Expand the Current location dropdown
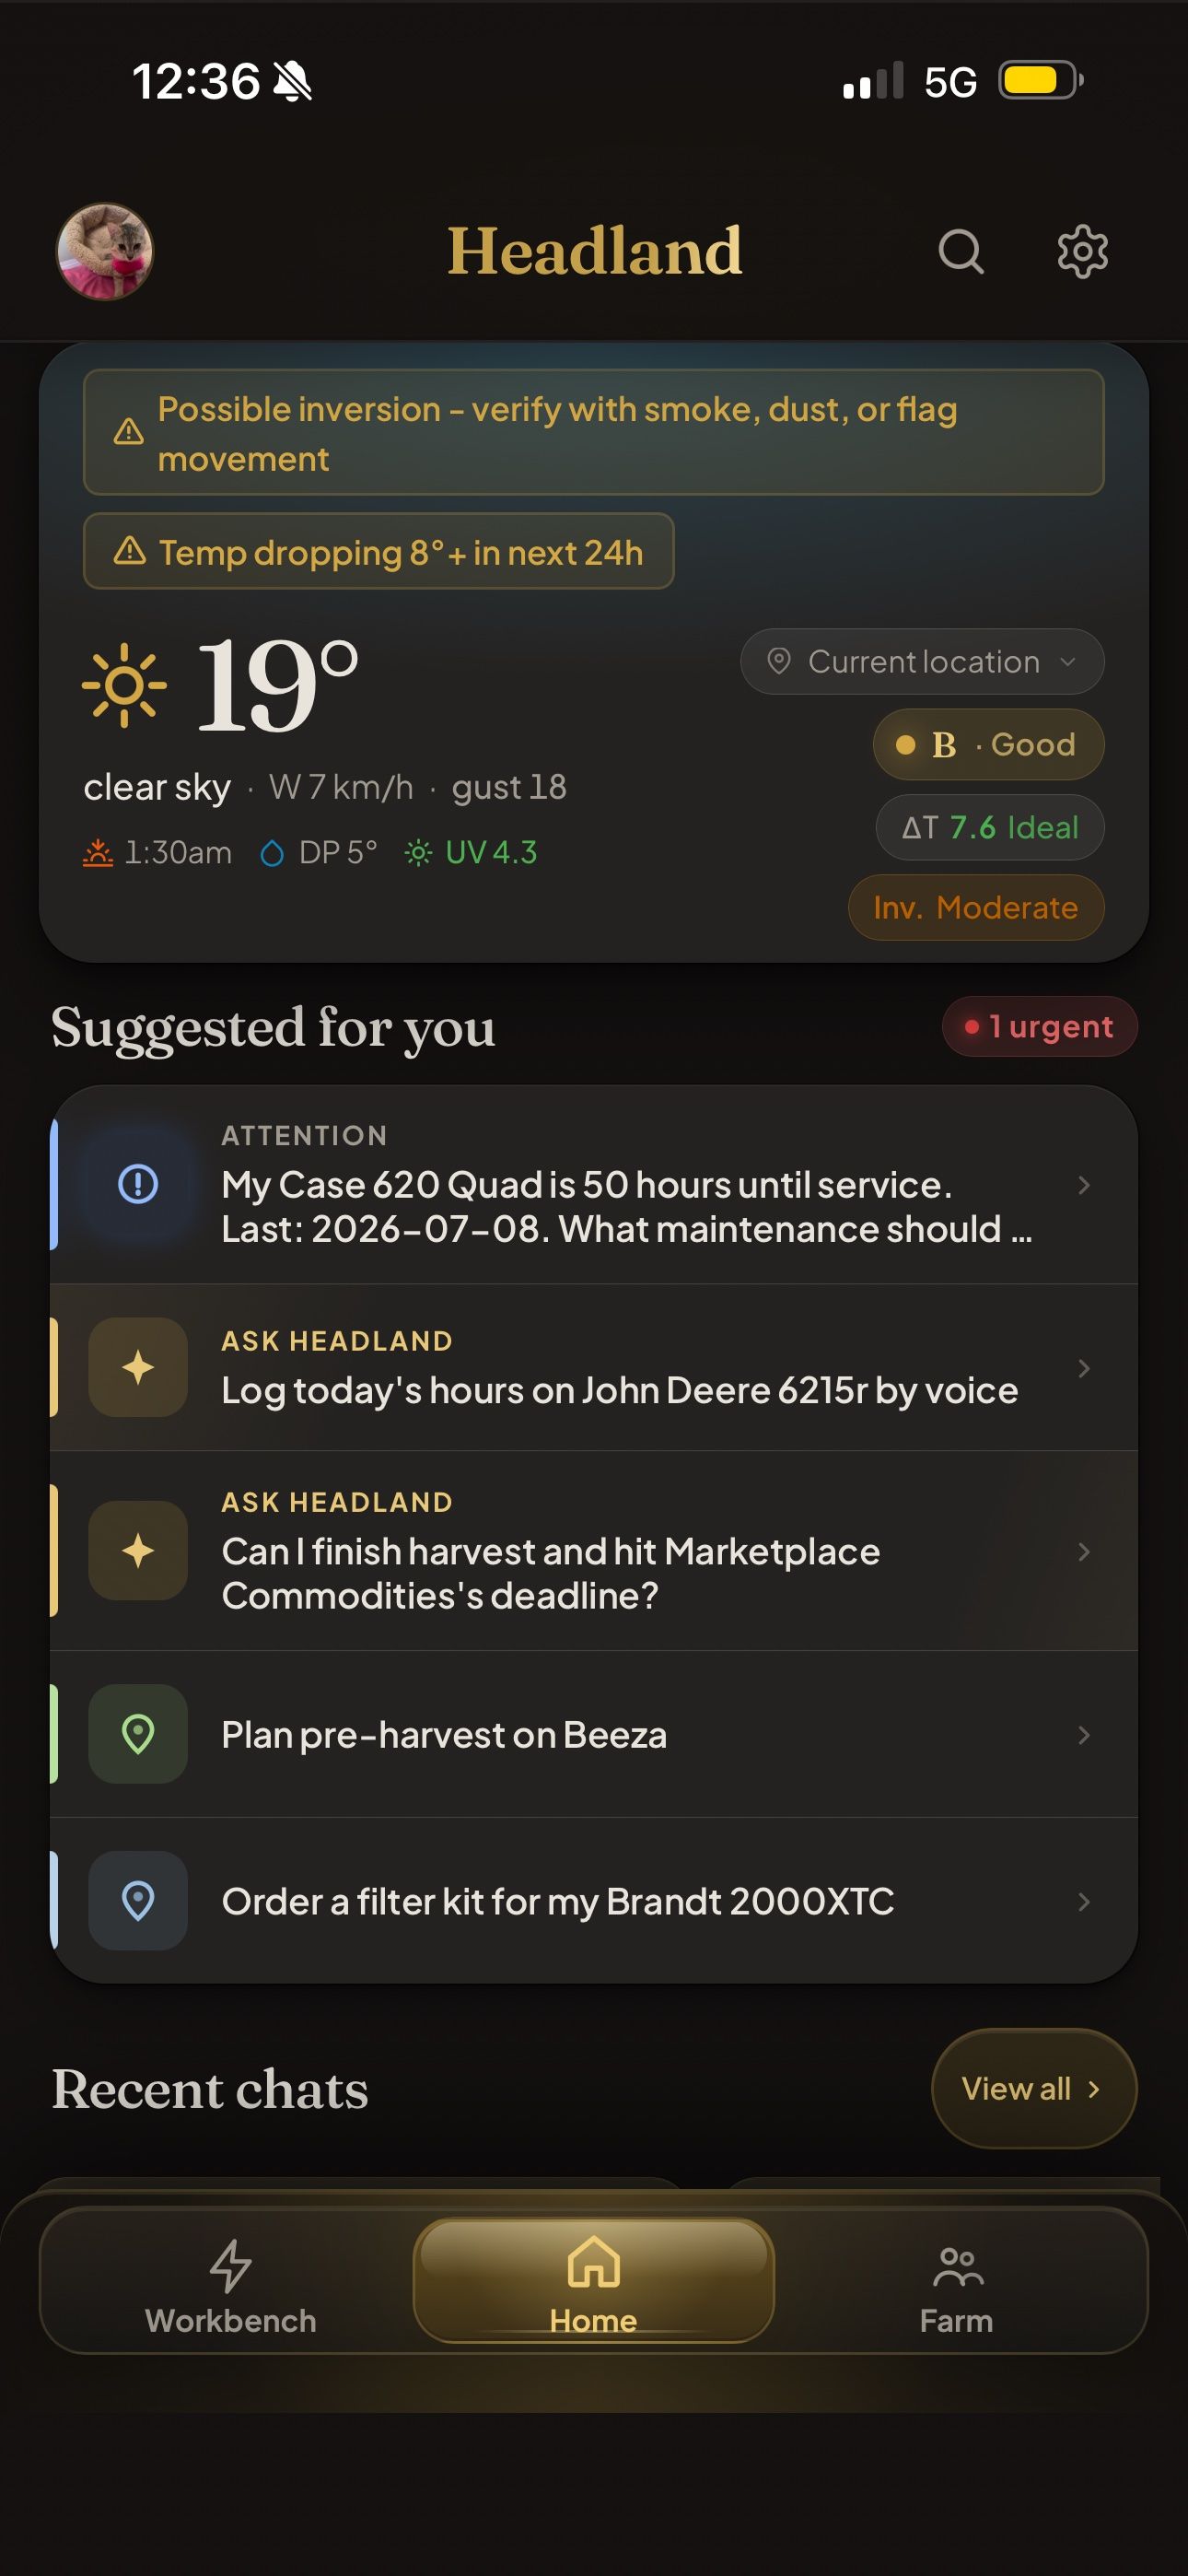Image resolution: width=1188 pixels, height=2576 pixels. [922, 661]
